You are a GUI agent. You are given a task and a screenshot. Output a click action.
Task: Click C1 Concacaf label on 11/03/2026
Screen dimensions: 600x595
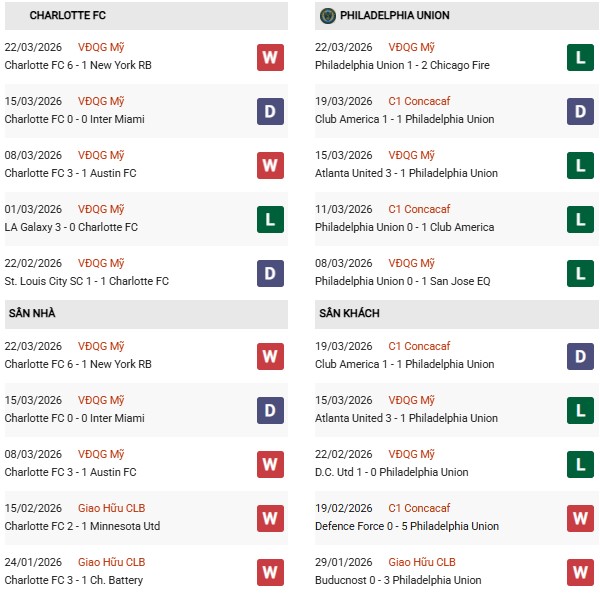pyautogui.click(x=421, y=209)
